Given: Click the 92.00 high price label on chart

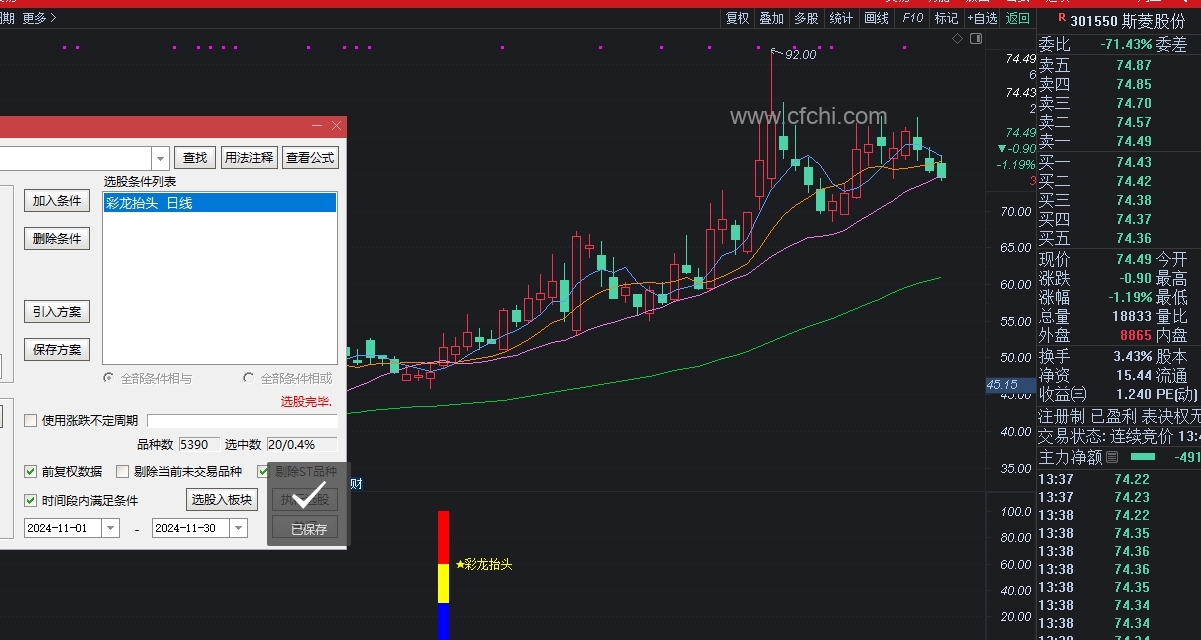Looking at the screenshot, I should click(x=800, y=55).
